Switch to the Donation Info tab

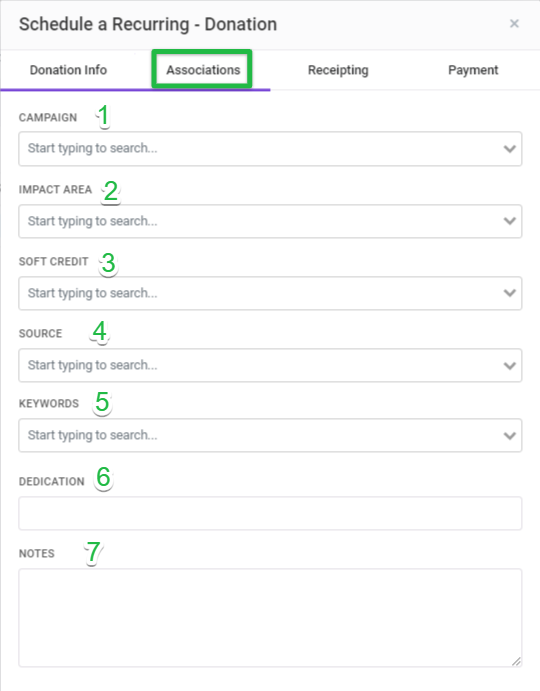[x=68, y=70]
